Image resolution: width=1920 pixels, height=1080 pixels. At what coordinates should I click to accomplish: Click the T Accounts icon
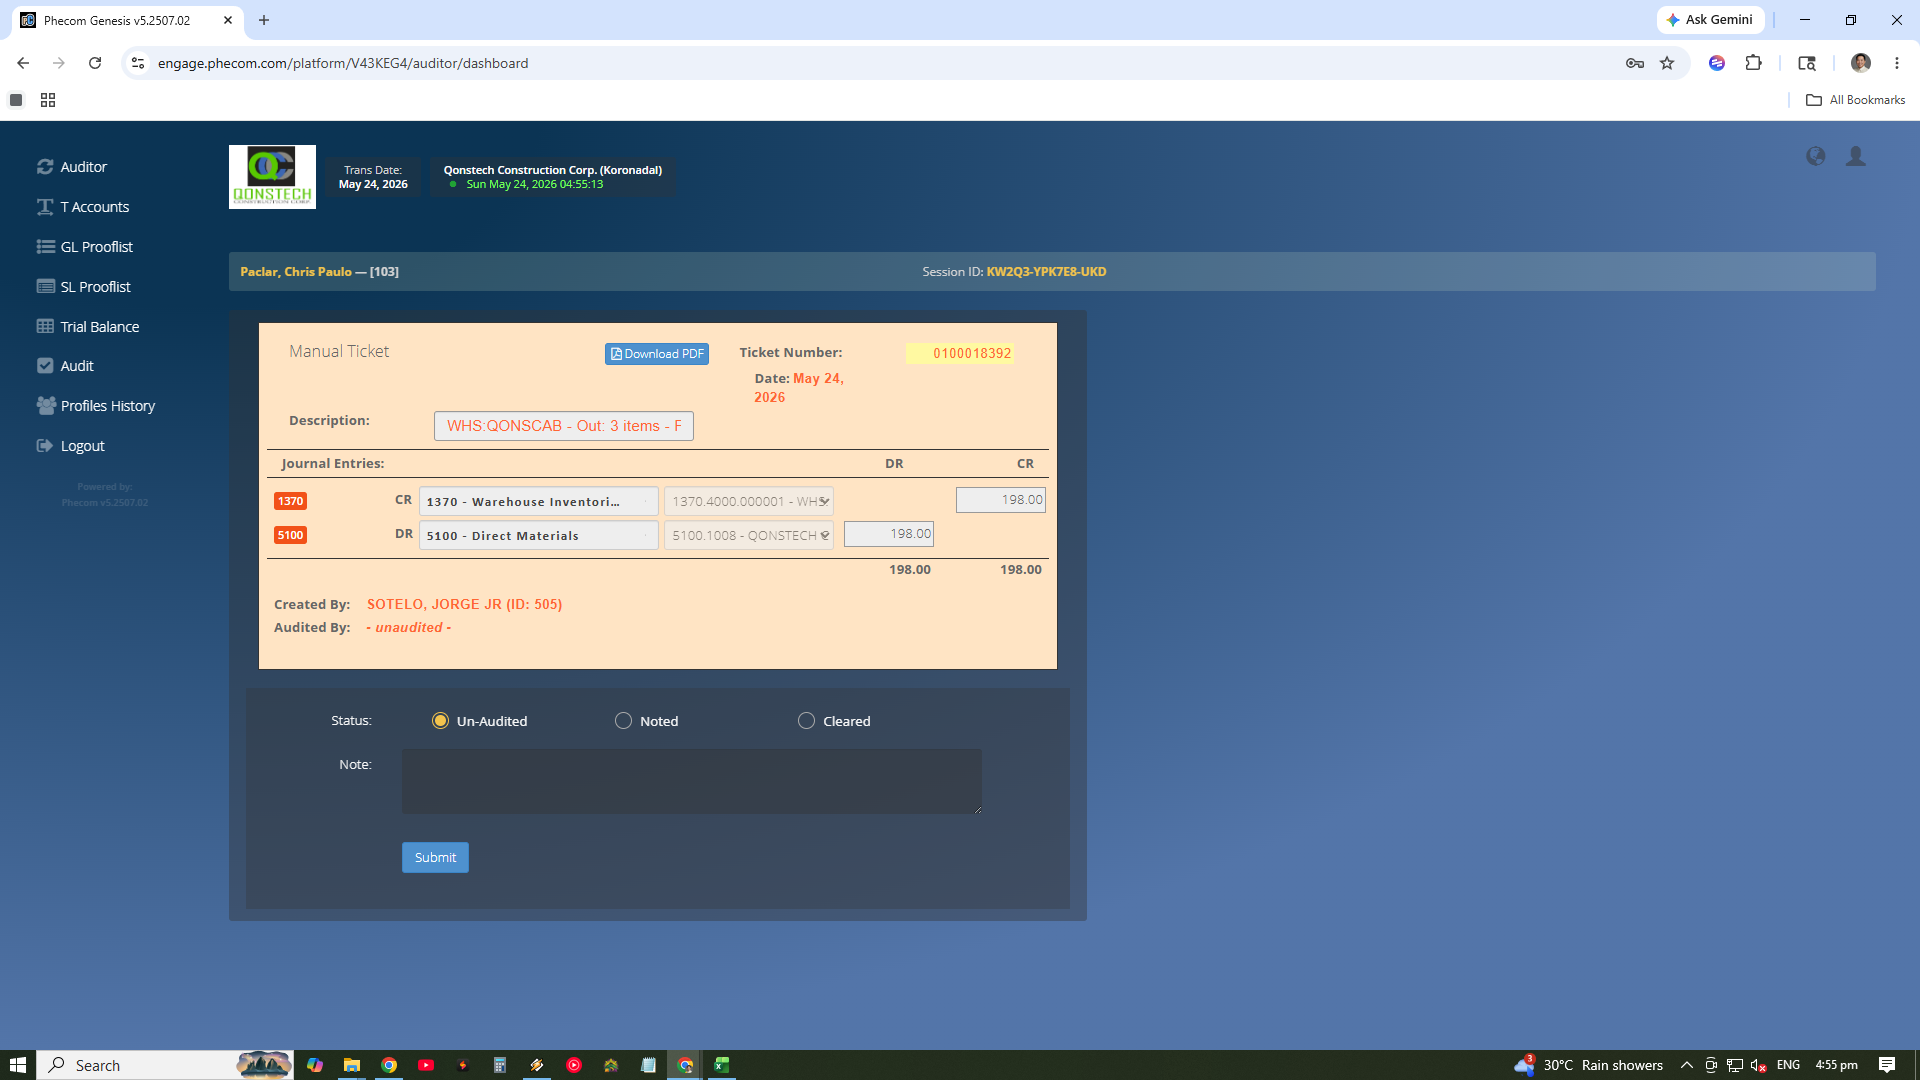point(45,207)
